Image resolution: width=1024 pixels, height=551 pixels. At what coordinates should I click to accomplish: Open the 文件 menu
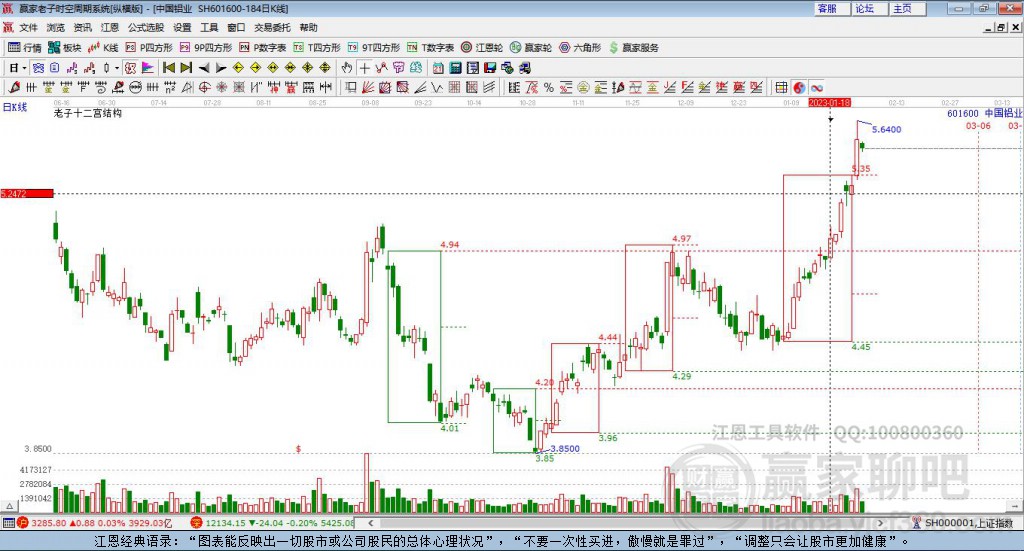pos(28,27)
